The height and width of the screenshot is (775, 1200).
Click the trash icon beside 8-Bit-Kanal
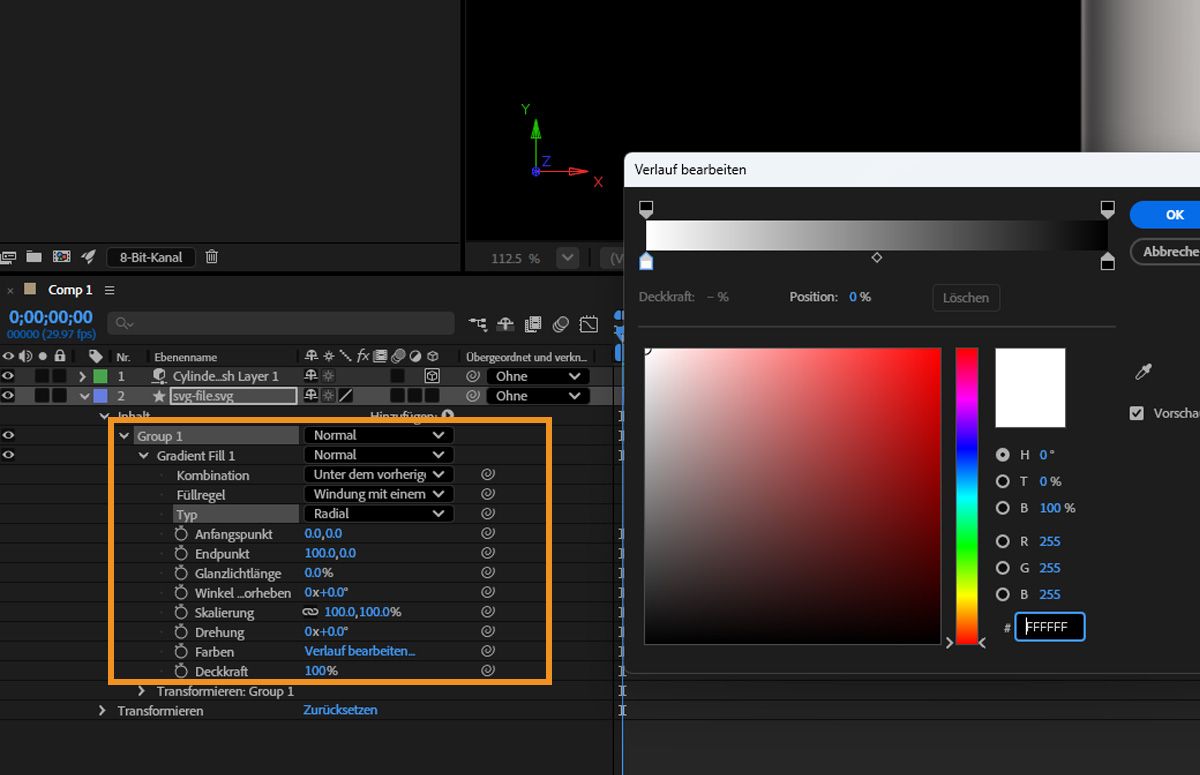211,257
